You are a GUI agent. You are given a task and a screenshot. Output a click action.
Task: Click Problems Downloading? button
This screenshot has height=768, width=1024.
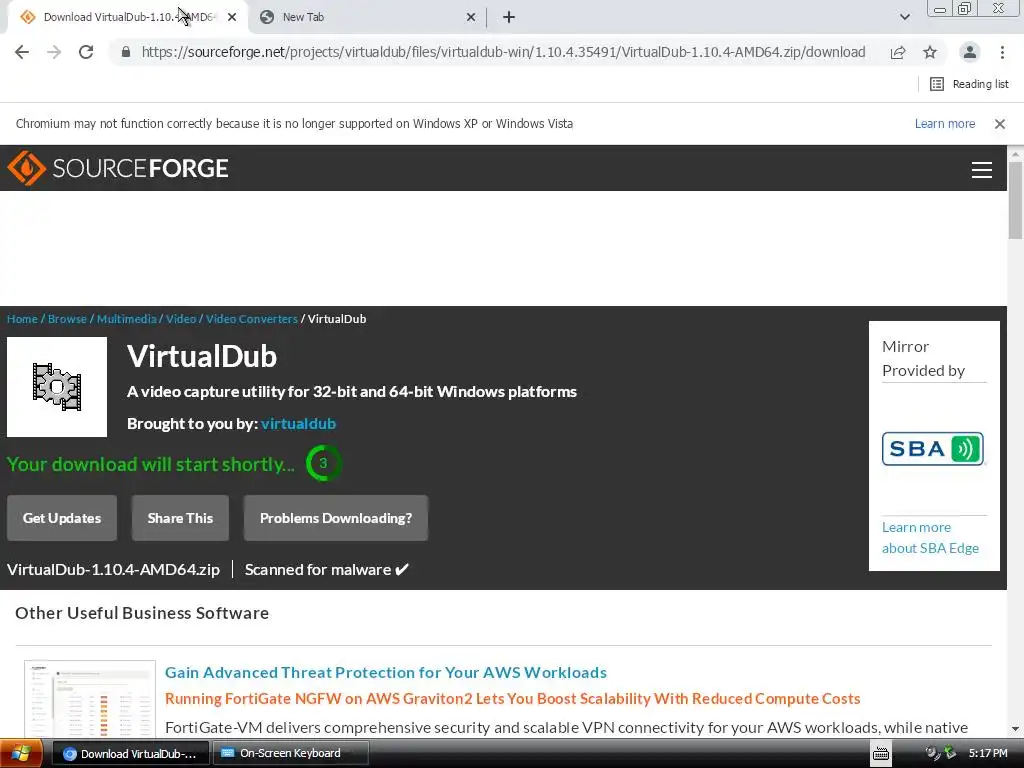pos(336,518)
